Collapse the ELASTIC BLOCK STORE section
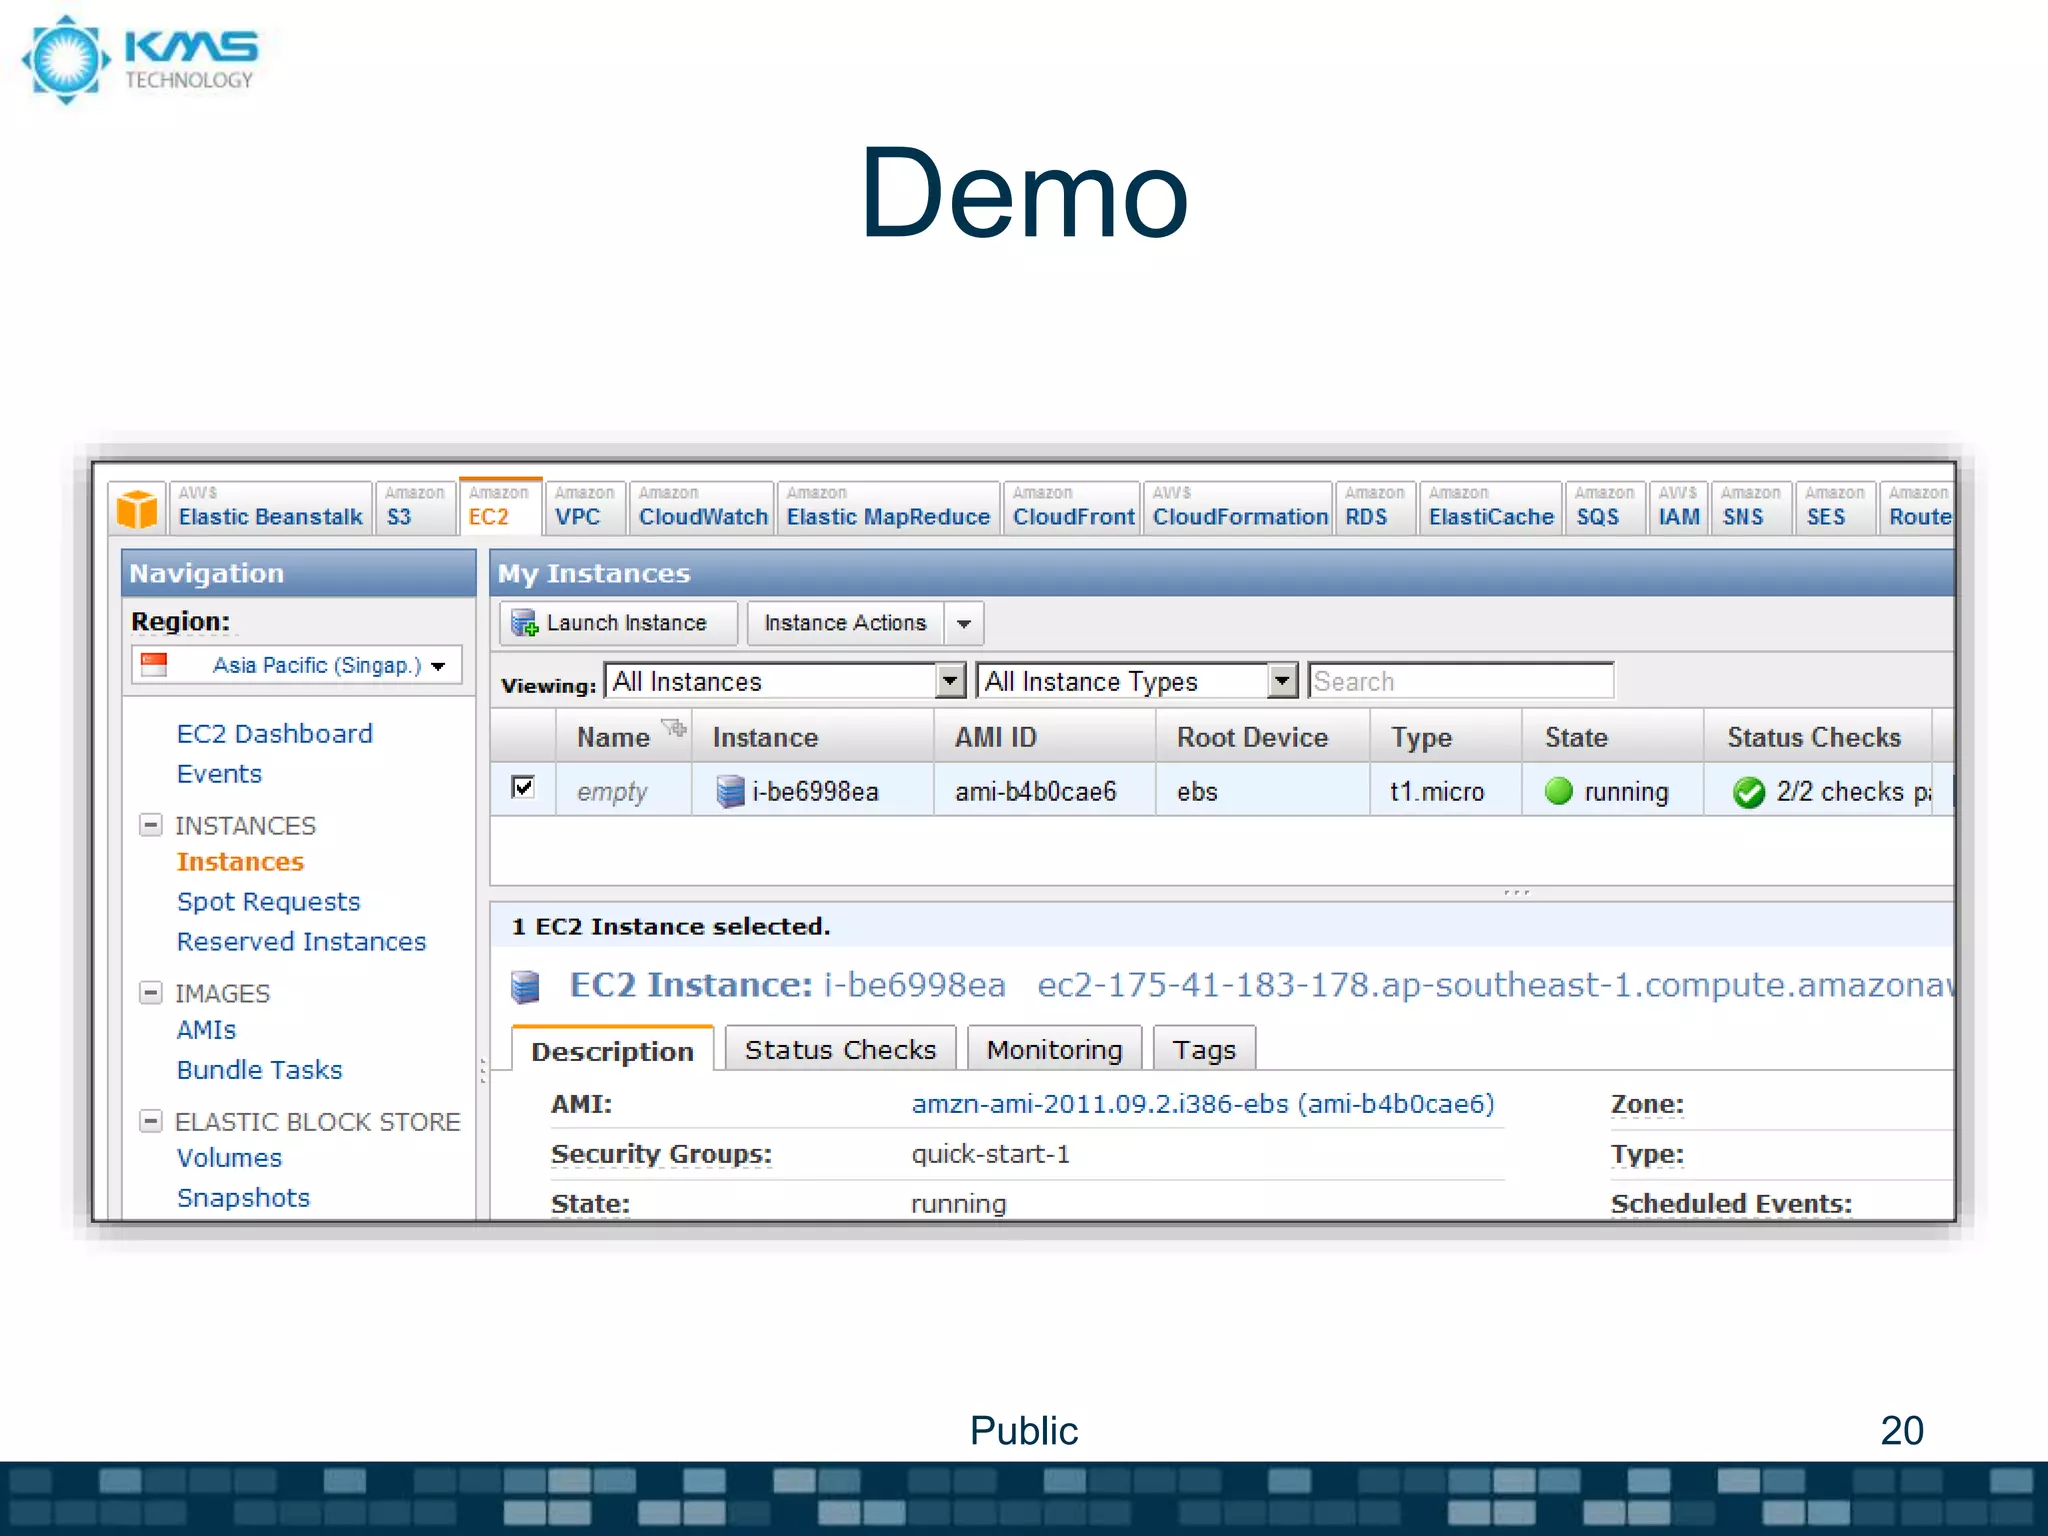2048x1536 pixels. coord(150,1120)
